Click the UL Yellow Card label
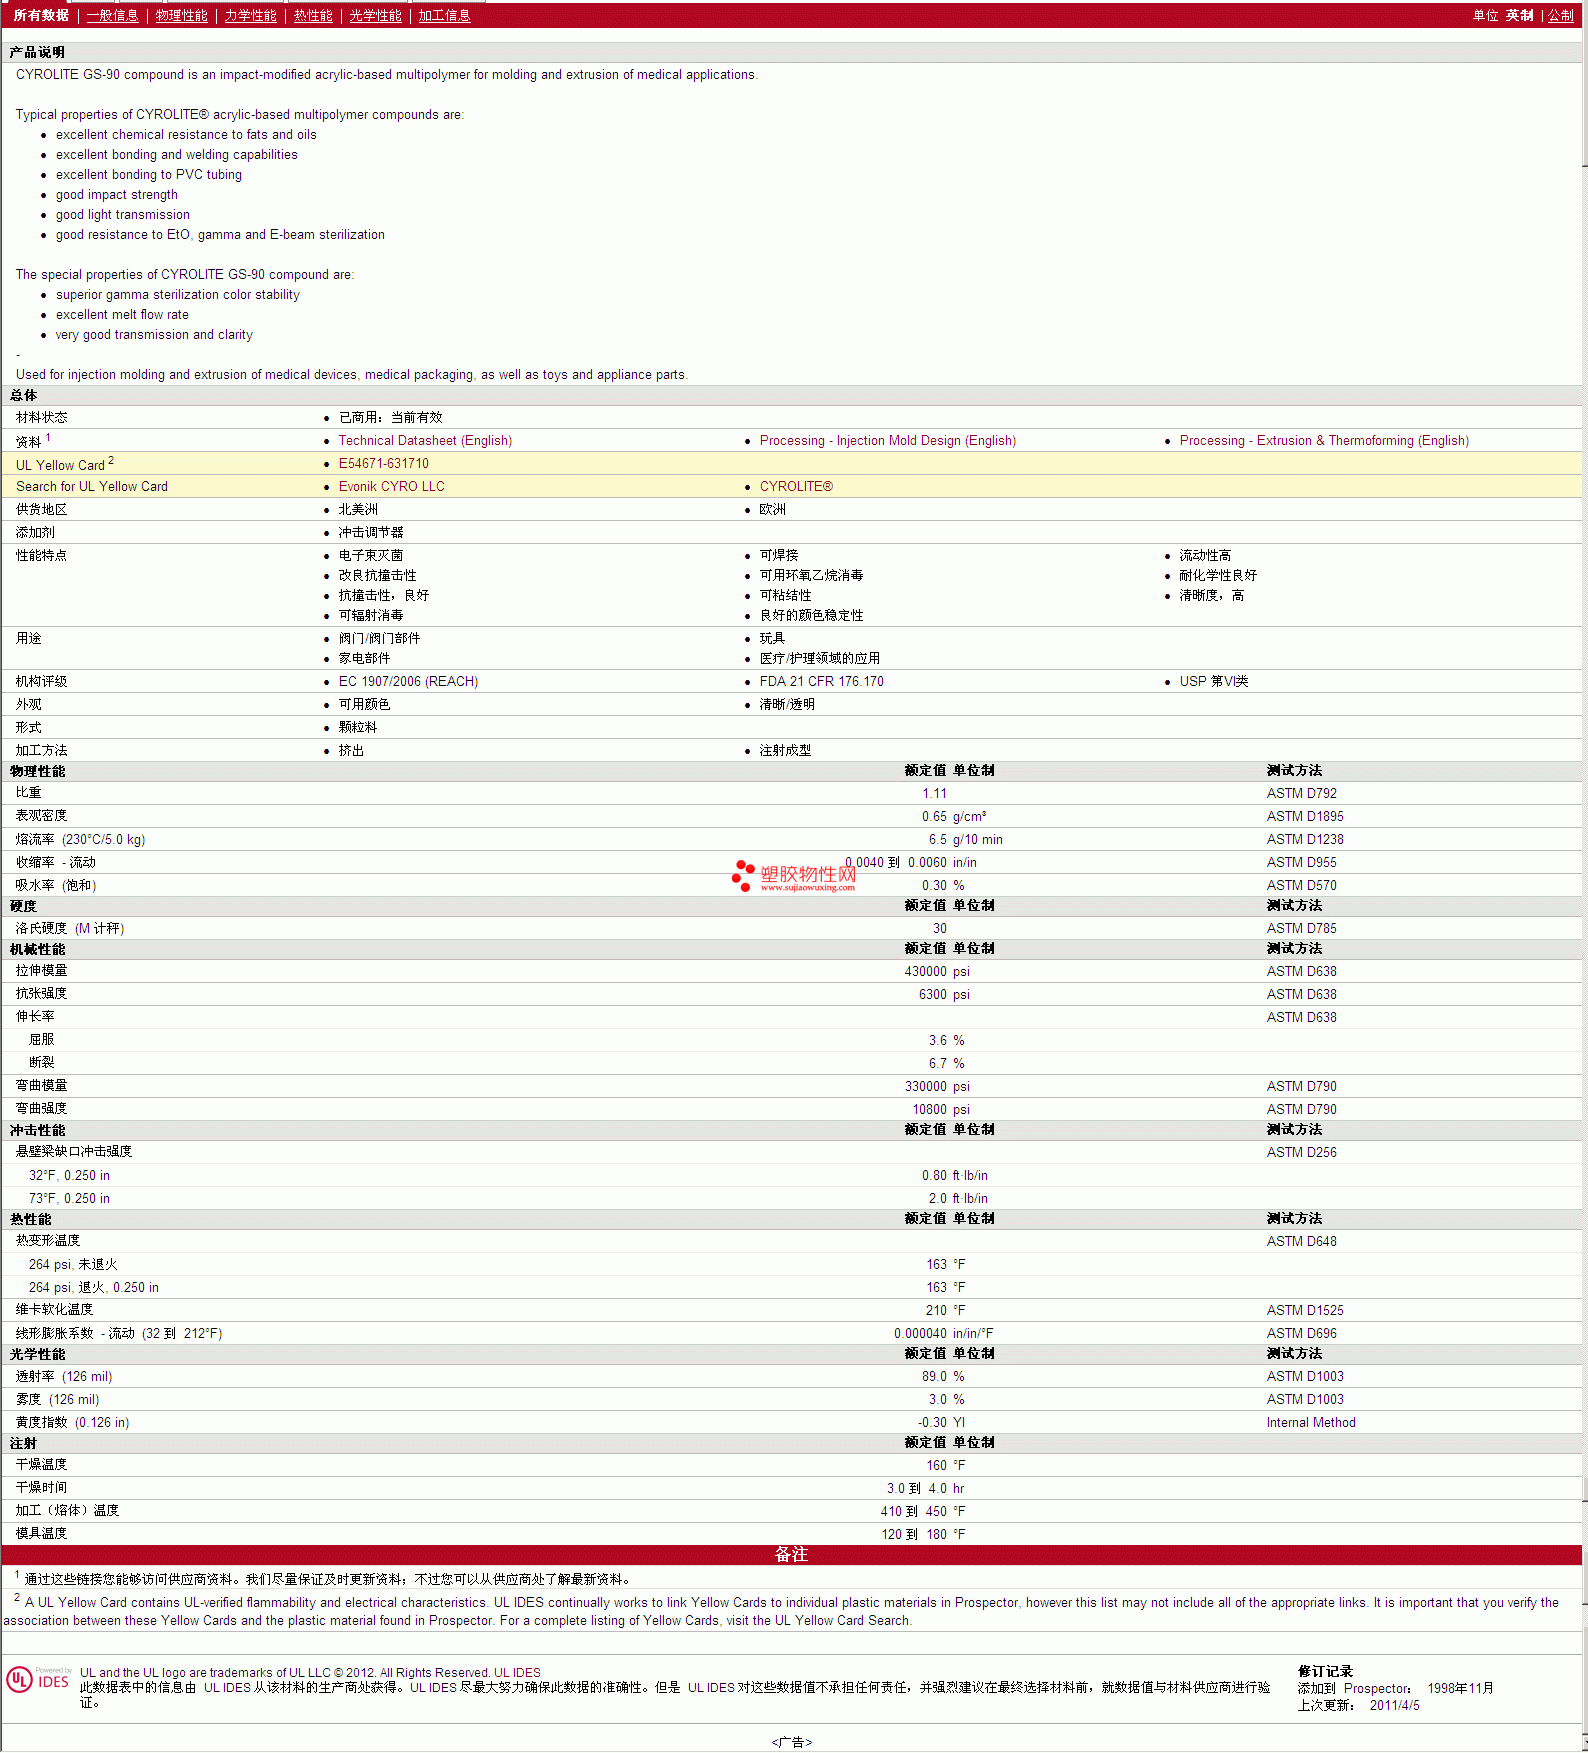 click(60, 465)
